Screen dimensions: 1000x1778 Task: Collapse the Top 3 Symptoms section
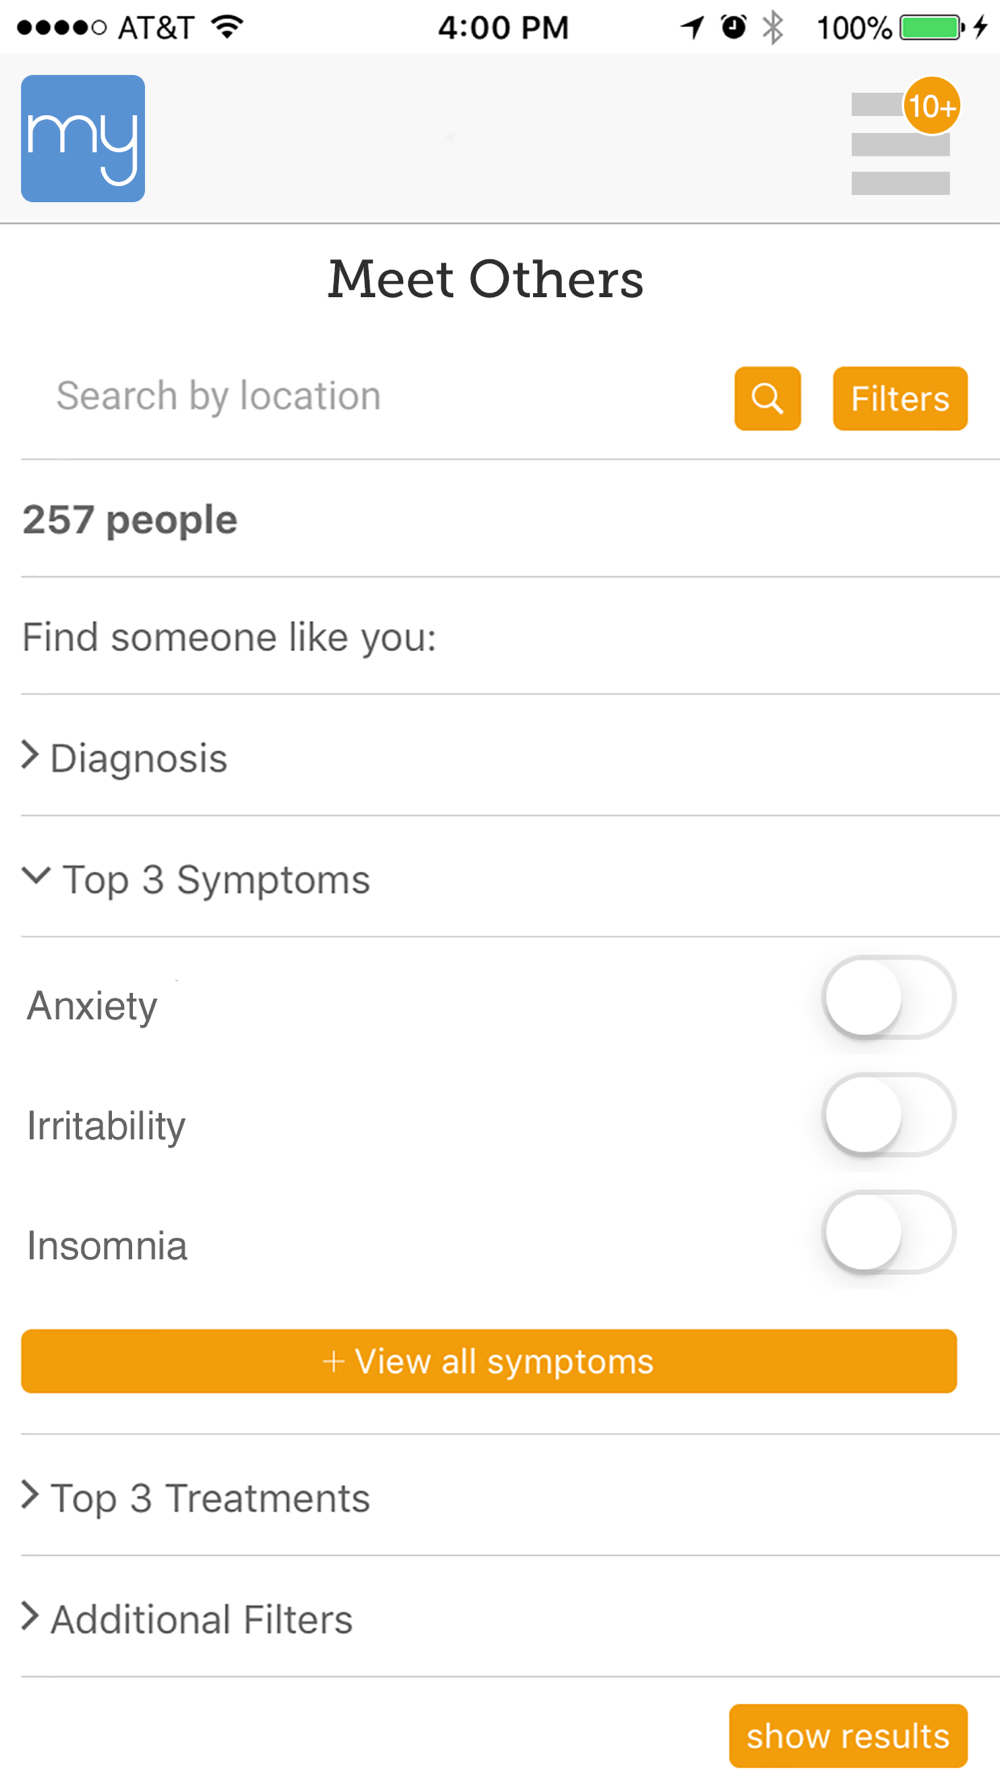pos(510,878)
